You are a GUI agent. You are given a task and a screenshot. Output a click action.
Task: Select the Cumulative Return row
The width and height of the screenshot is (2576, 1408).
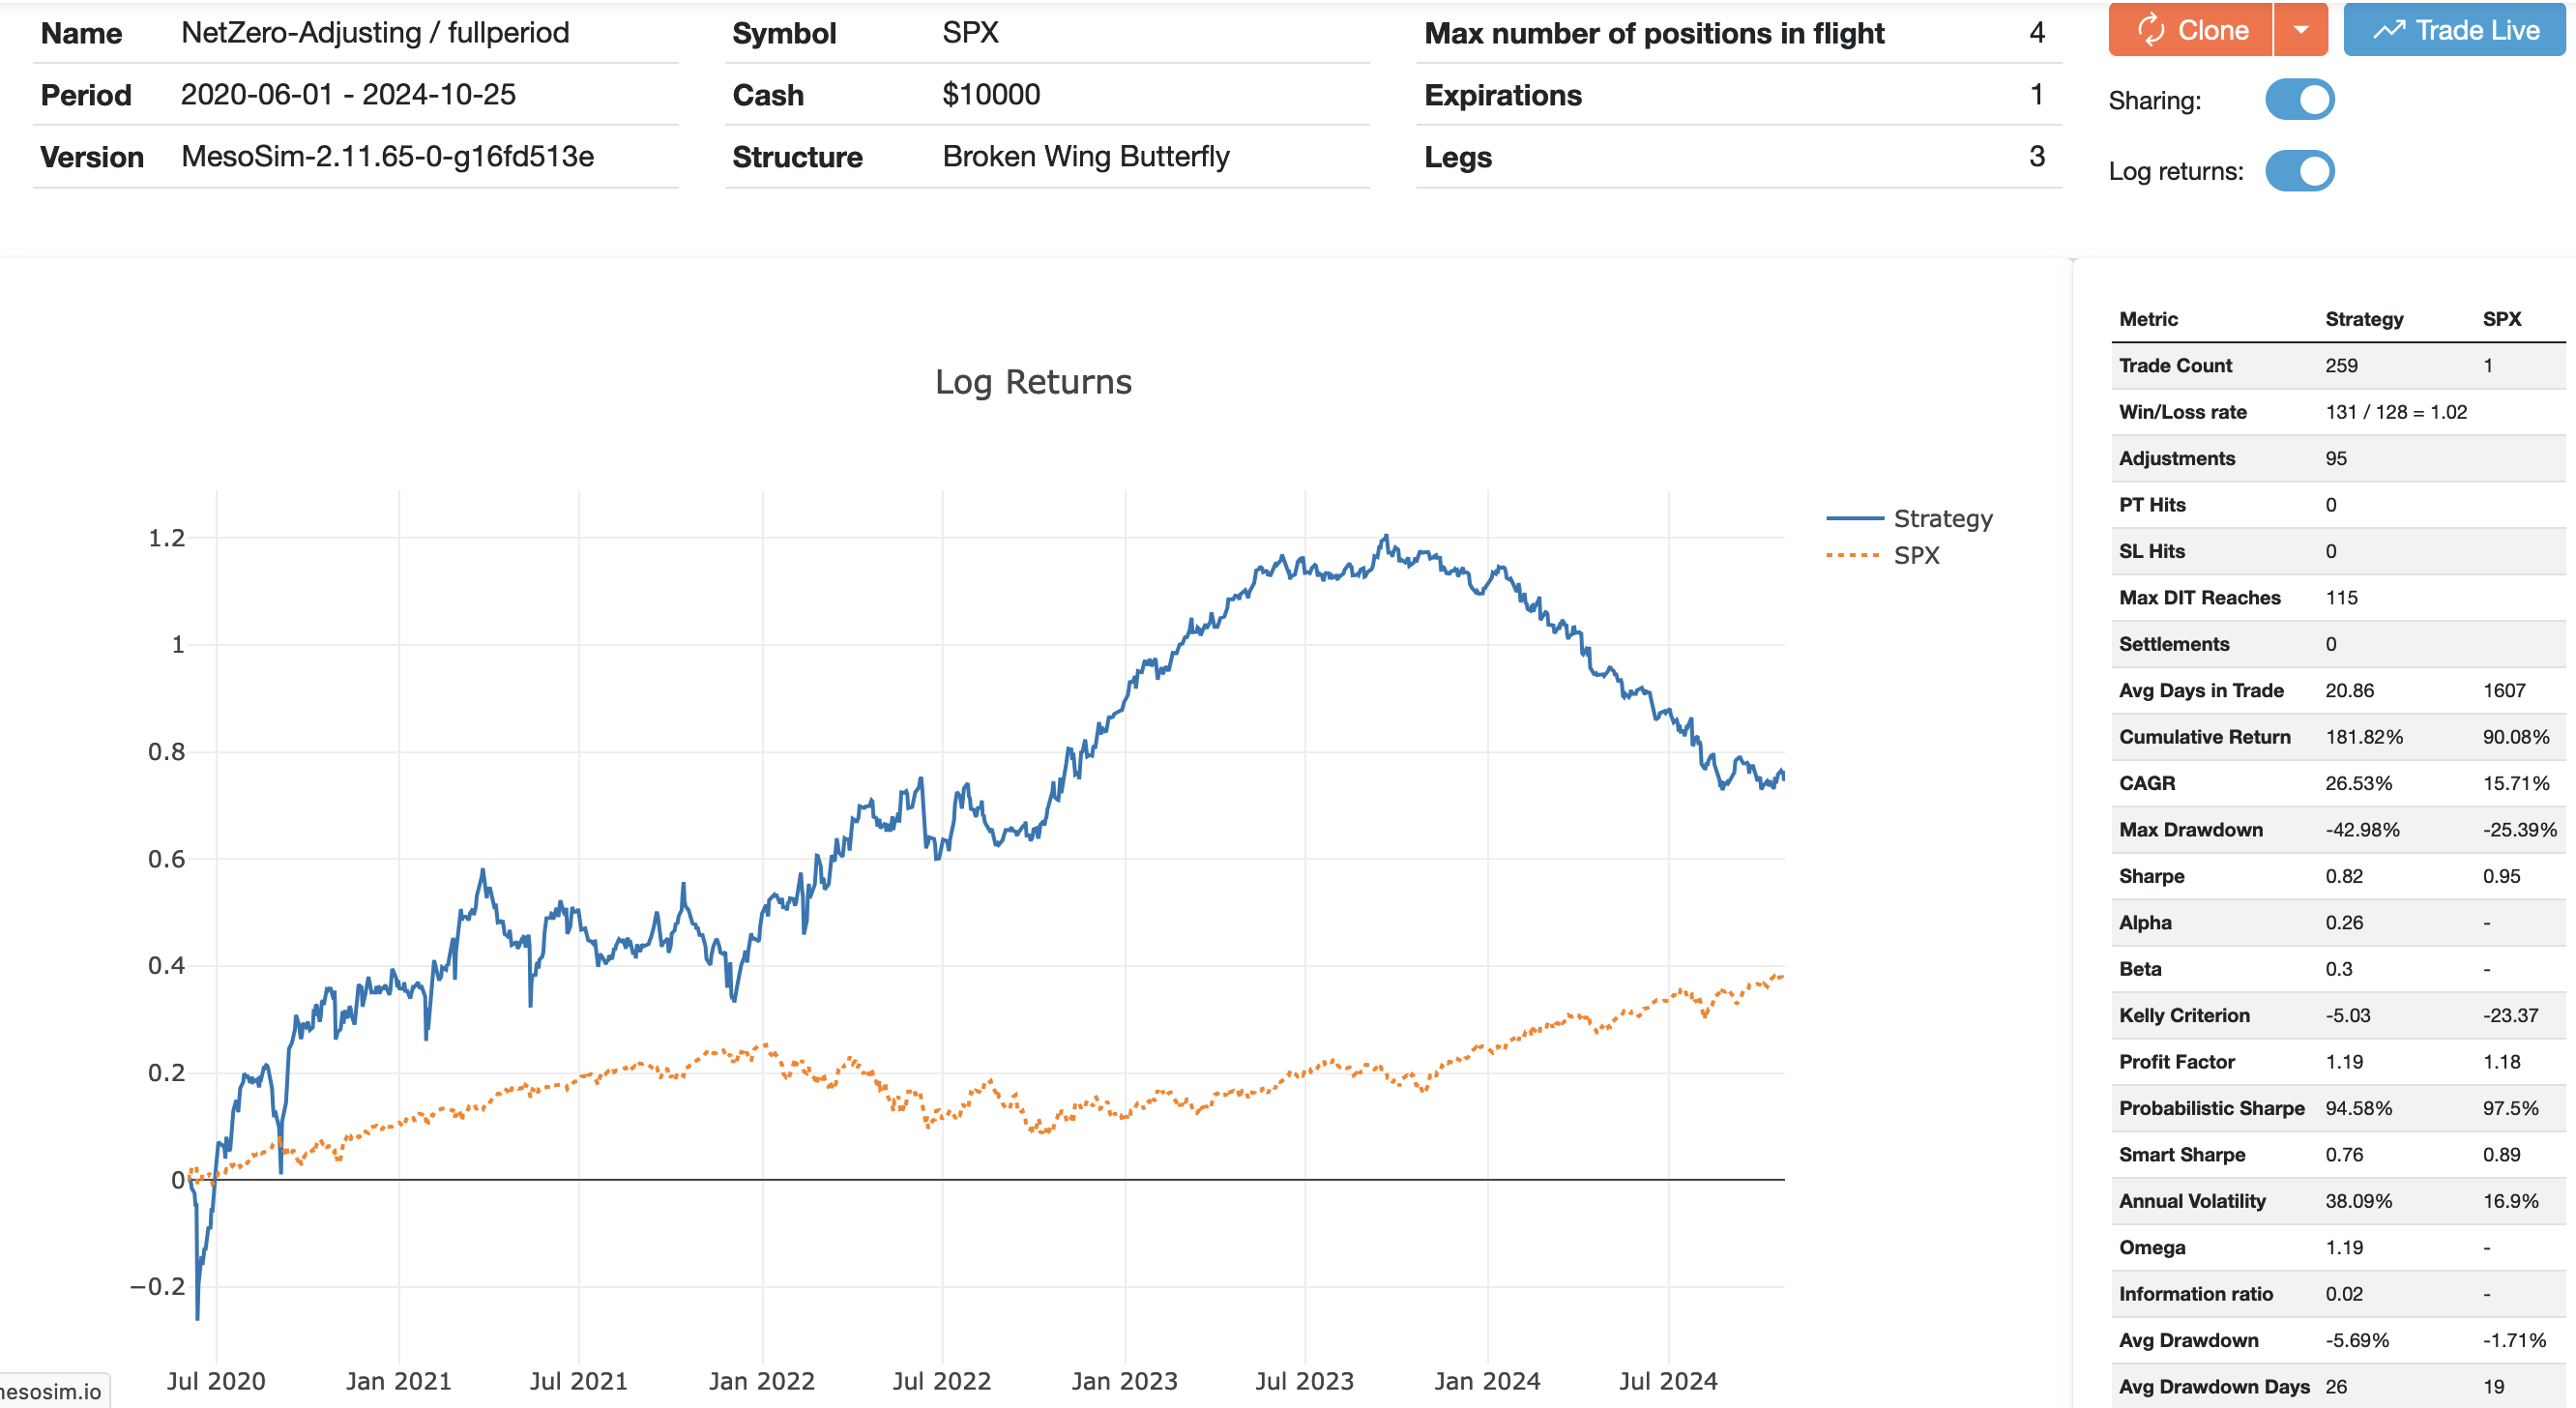point(2204,737)
